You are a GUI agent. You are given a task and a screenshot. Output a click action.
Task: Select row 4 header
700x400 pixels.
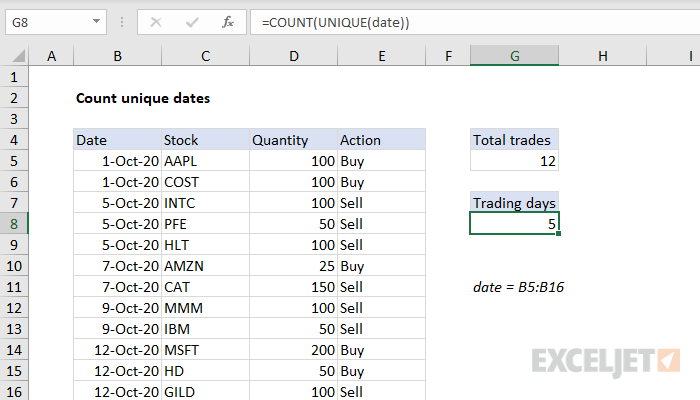[x=14, y=140]
